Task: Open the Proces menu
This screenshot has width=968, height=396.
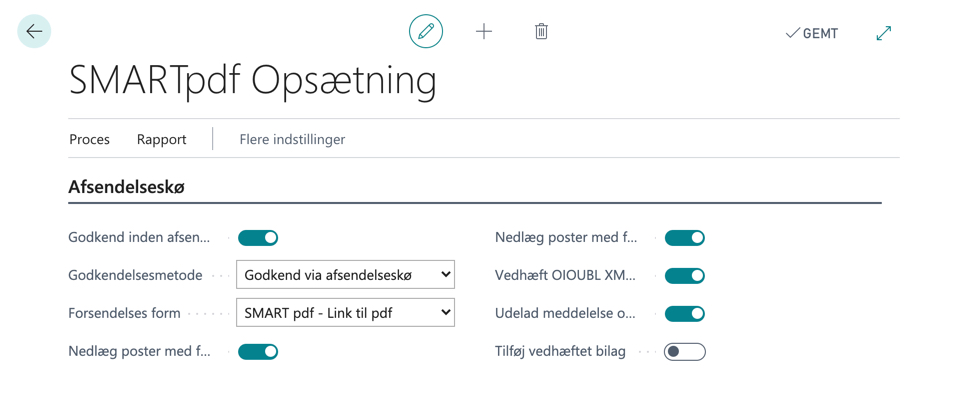Action: click(x=90, y=140)
